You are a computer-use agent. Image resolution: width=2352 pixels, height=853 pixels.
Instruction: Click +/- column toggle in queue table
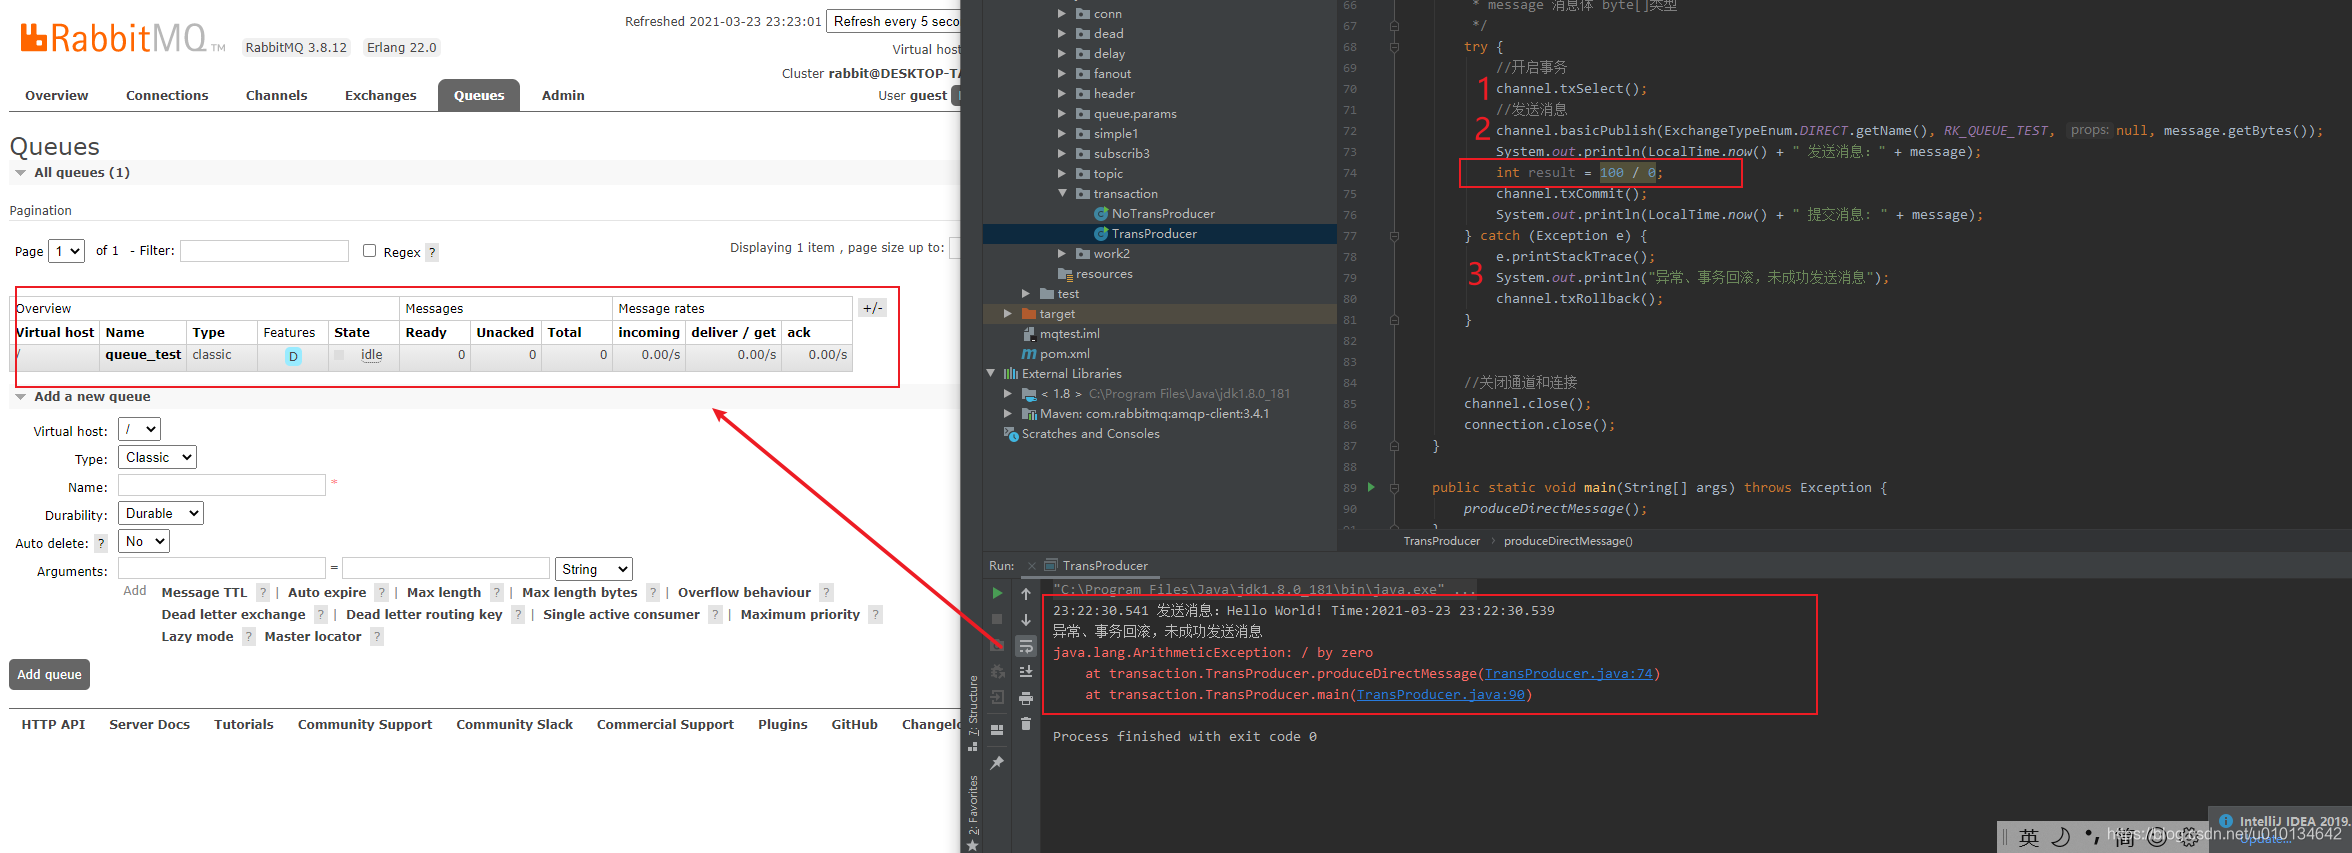[x=872, y=308]
